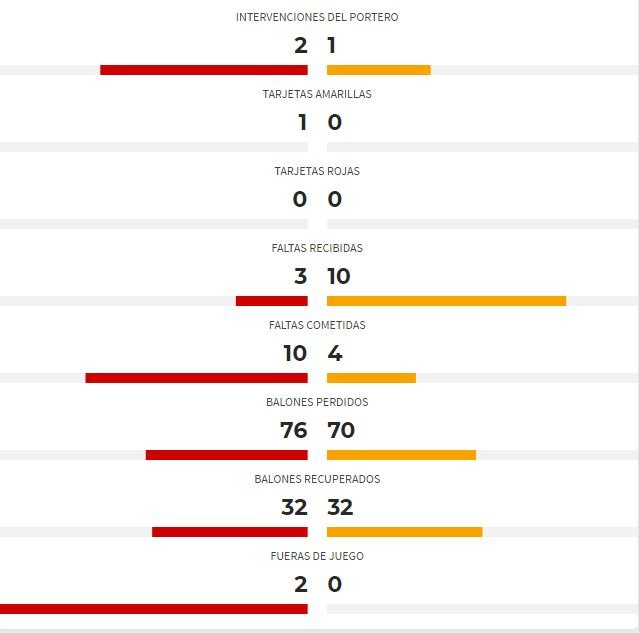Click the Intervenciones del Portero heading

point(317,17)
